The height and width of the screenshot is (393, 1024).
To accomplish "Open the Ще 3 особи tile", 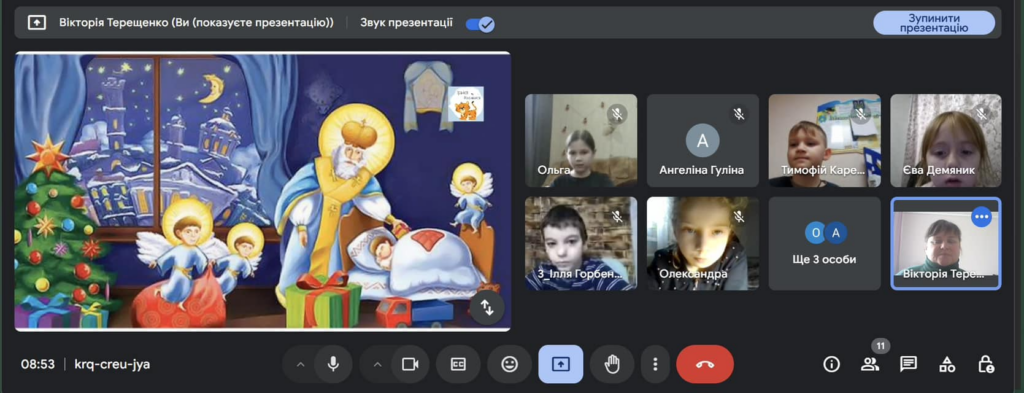I will 824,244.
